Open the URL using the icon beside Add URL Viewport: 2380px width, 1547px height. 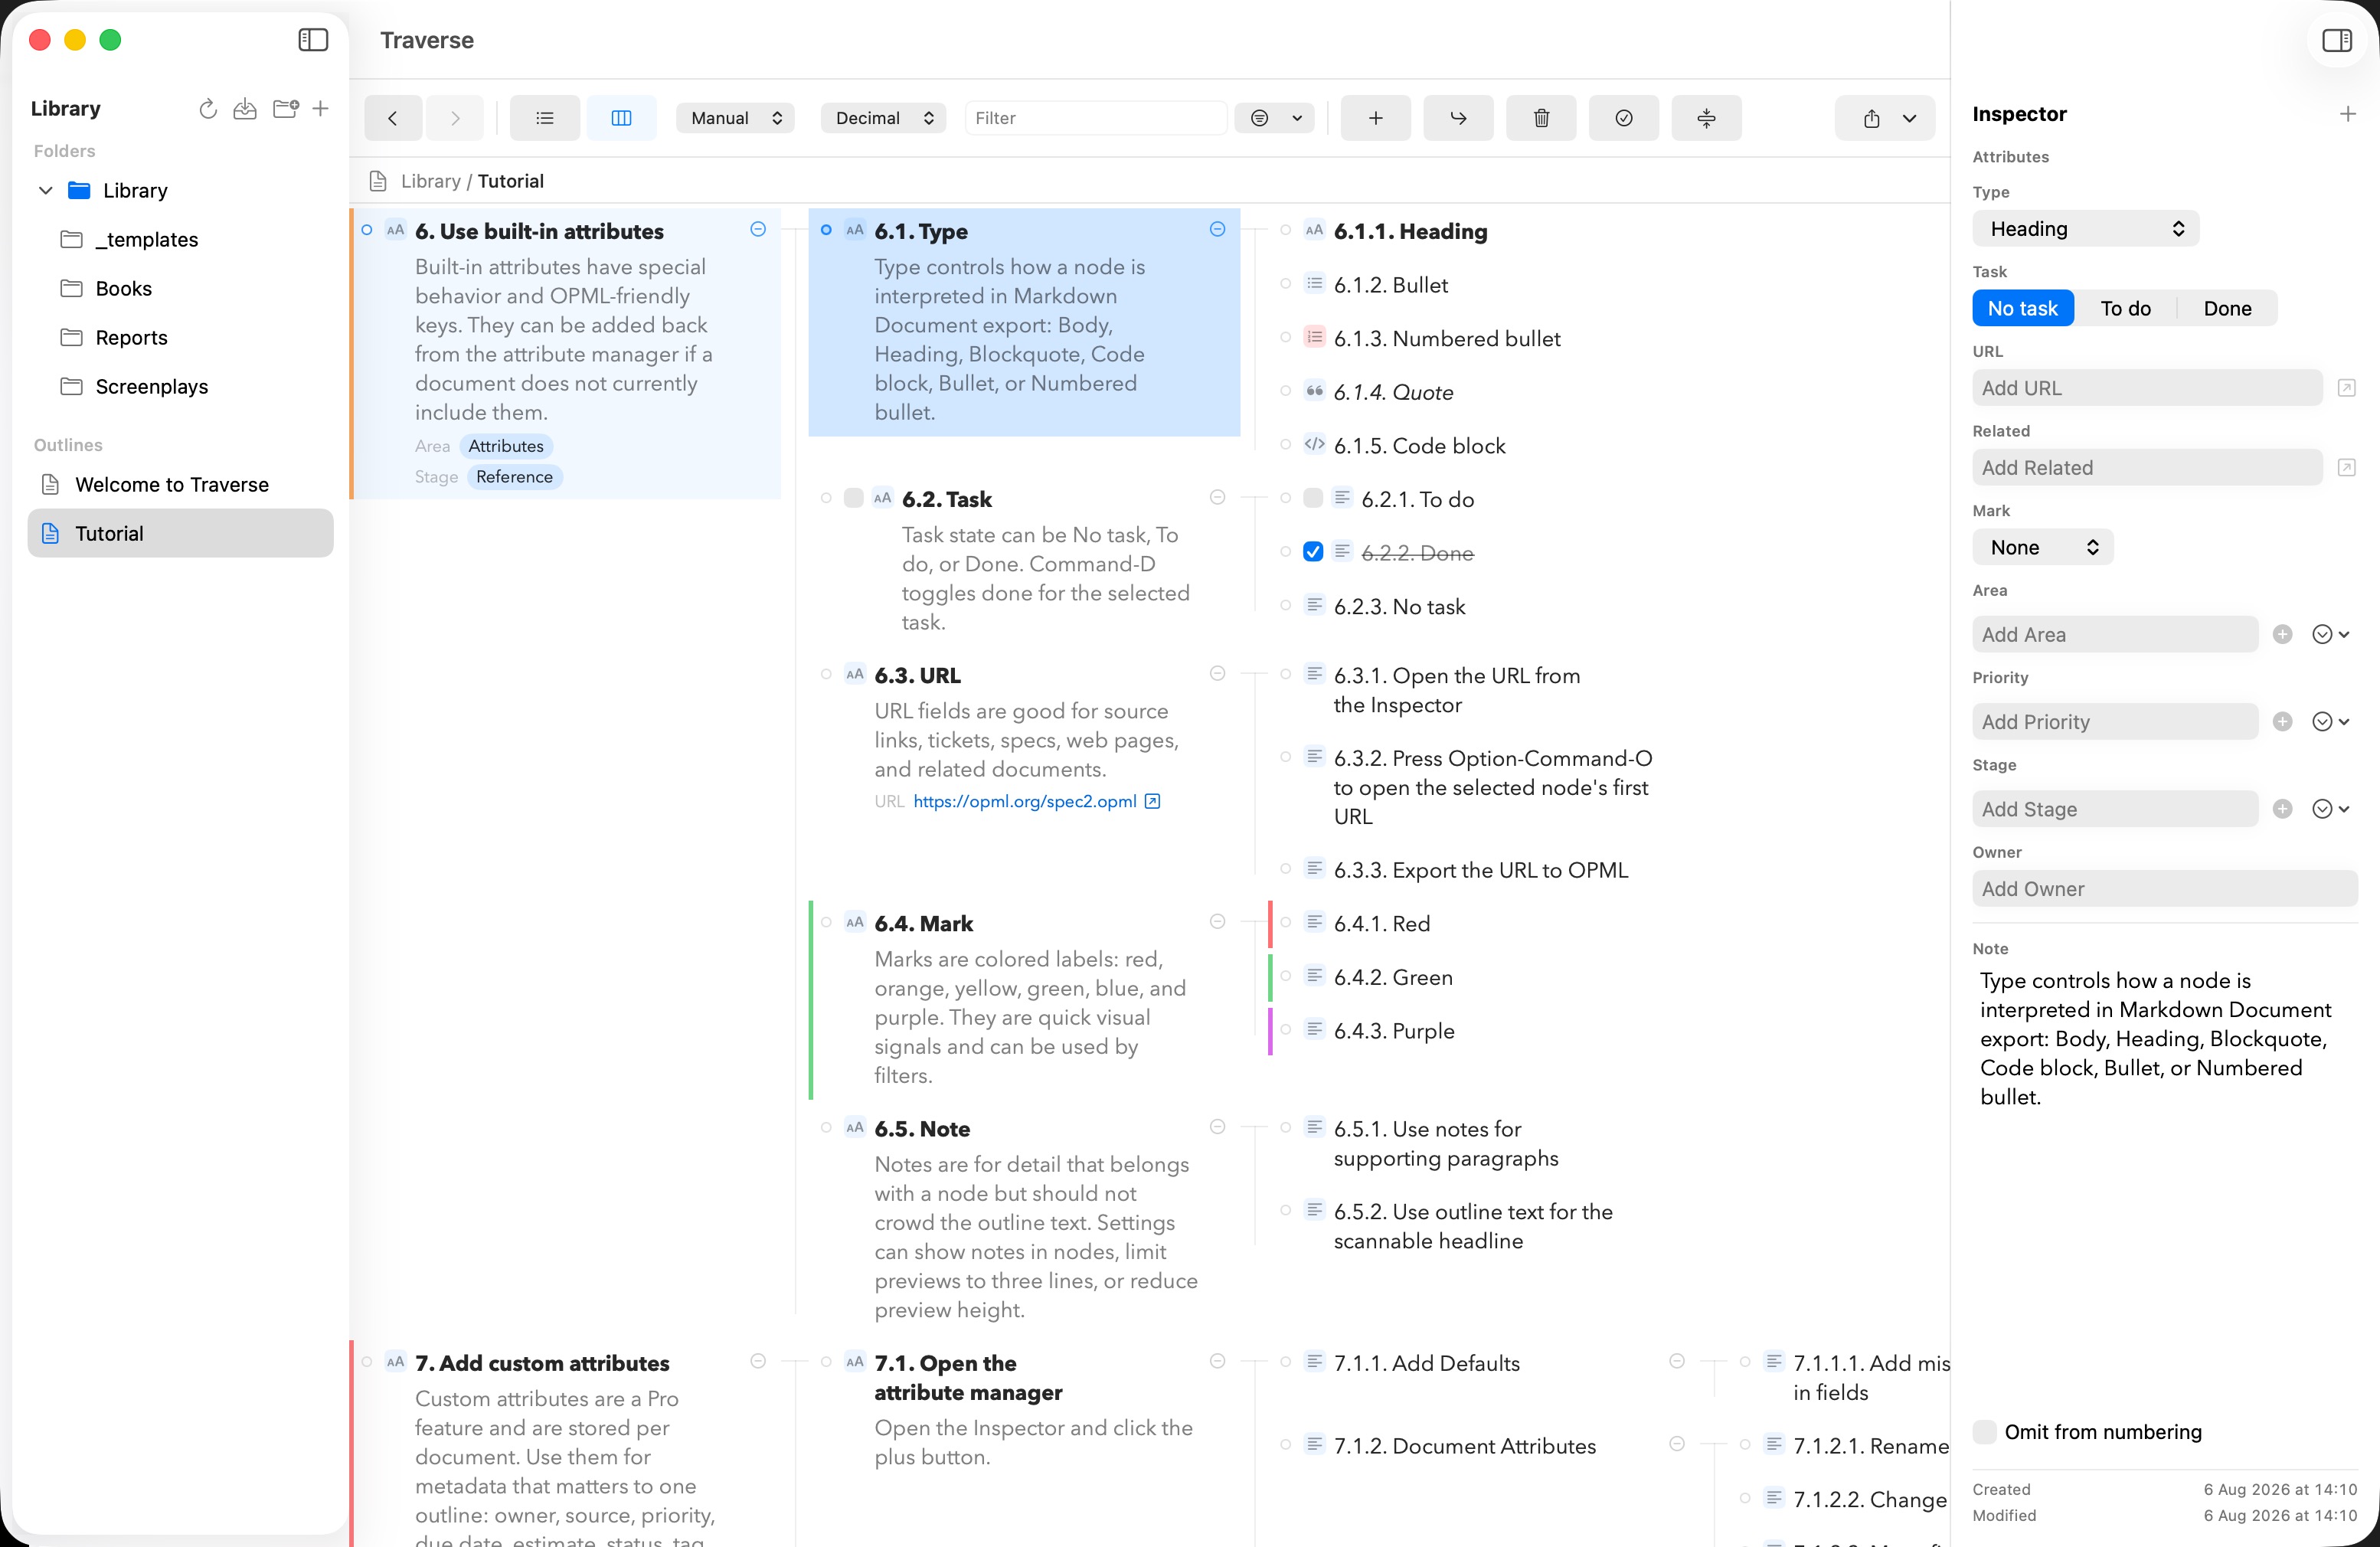[x=2347, y=388]
